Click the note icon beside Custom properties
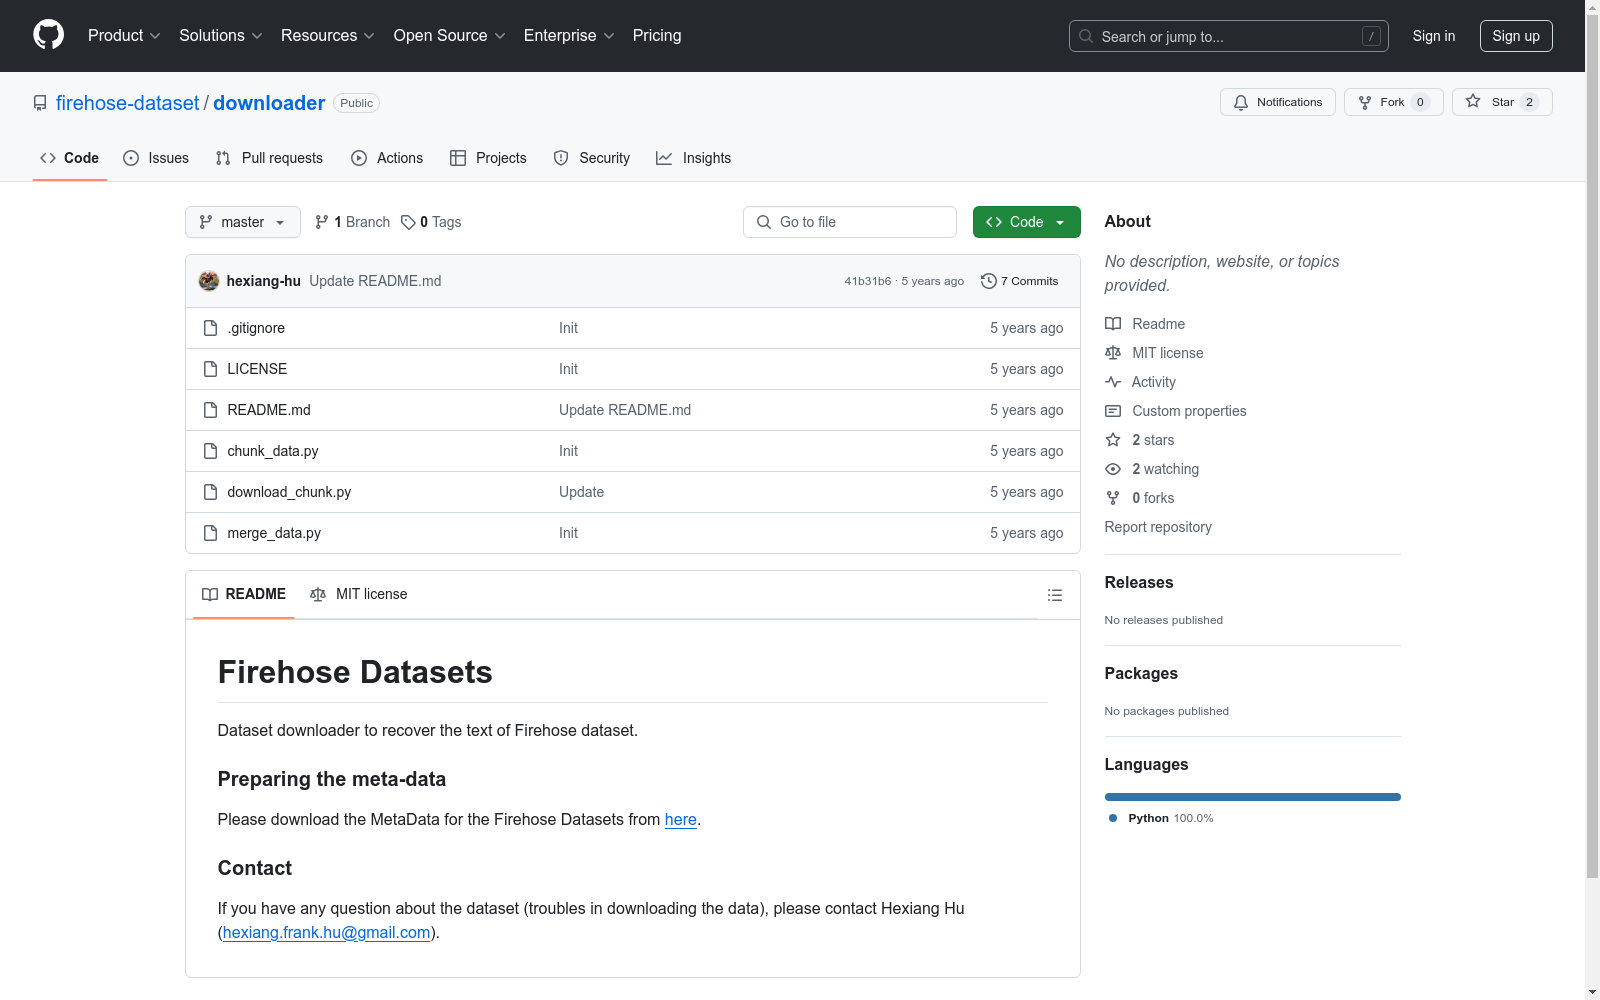1600x1000 pixels. tap(1113, 411)
